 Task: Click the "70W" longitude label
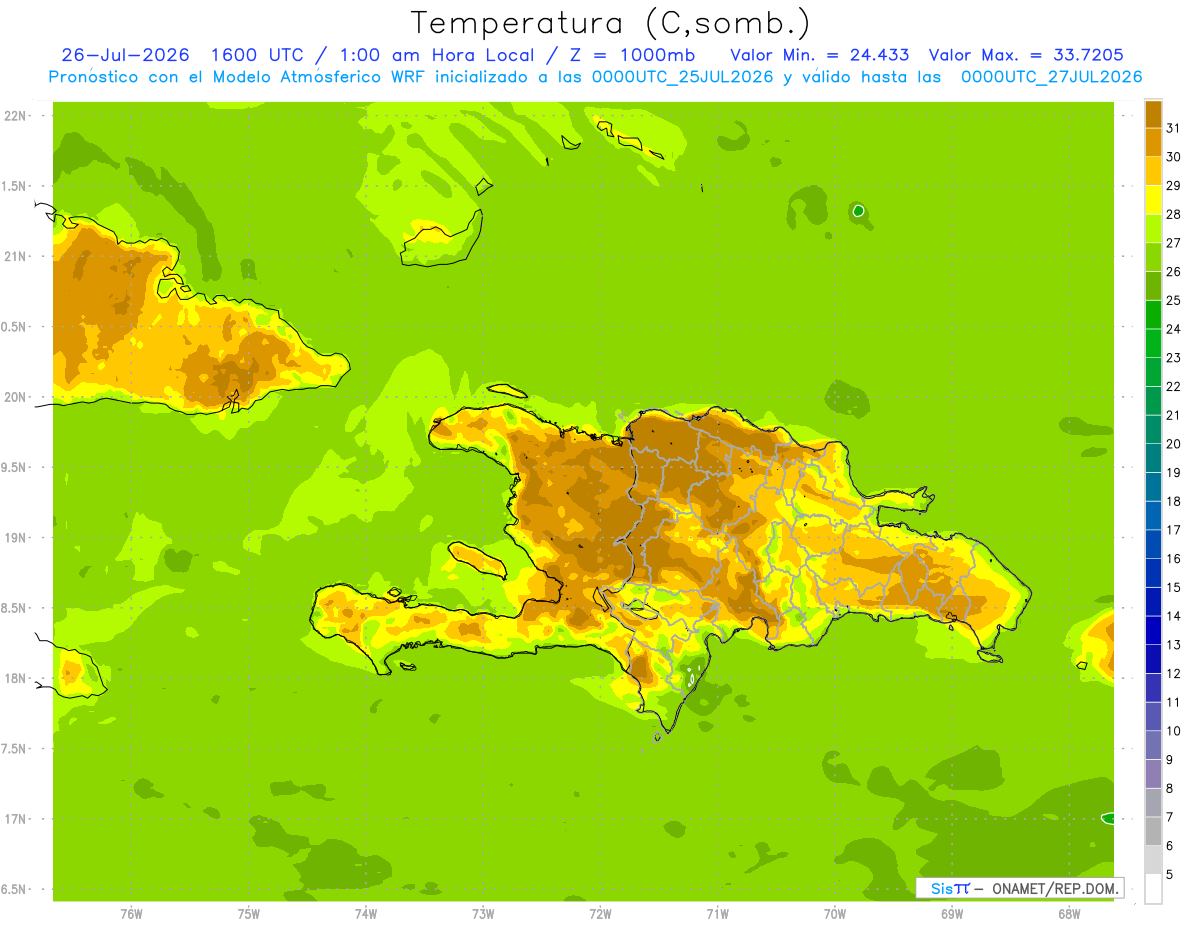pos(835,914)
